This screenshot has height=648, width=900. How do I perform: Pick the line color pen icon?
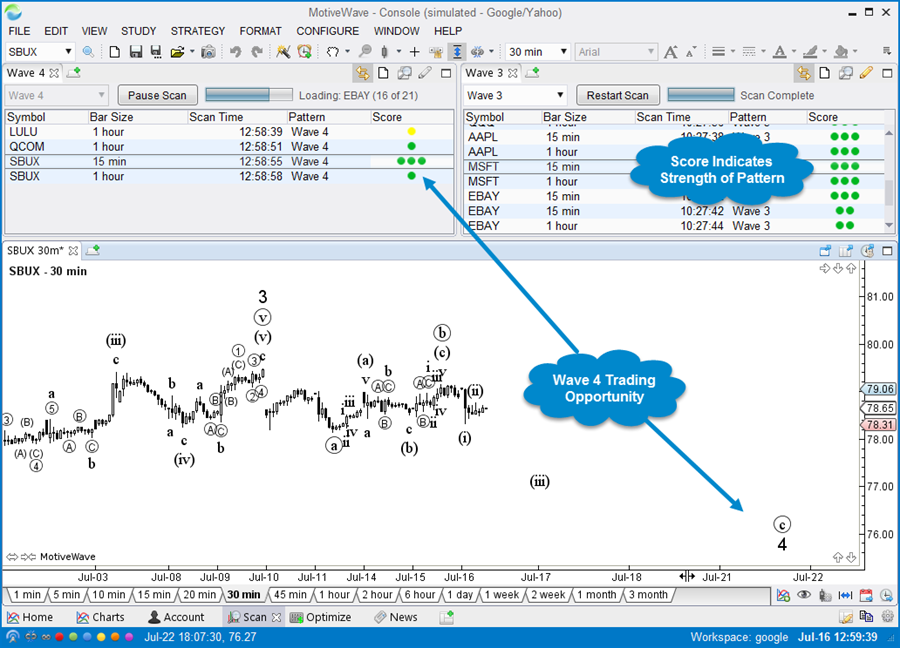(x=810, y=52)
